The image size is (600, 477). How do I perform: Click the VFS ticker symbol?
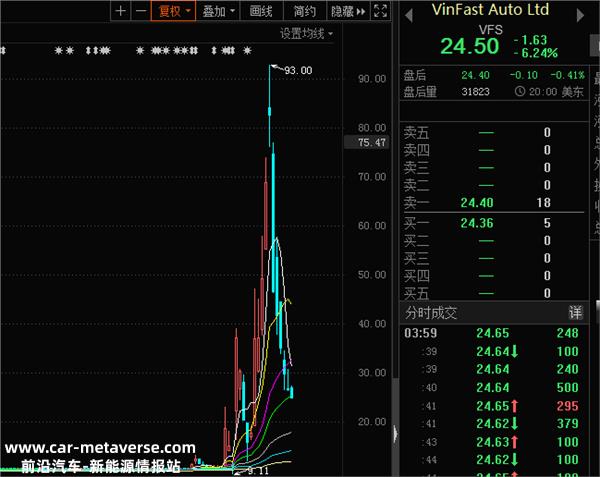point(491,29)
